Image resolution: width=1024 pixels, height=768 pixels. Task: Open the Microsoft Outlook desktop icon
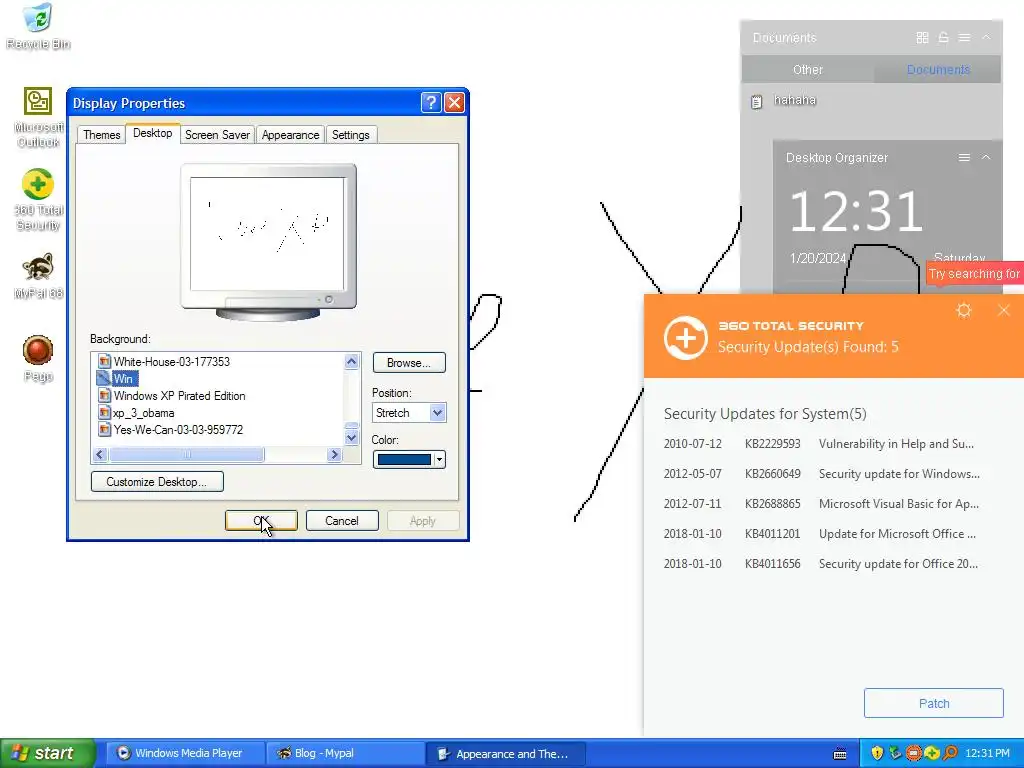pyautogui.click(x=38, y=118)
